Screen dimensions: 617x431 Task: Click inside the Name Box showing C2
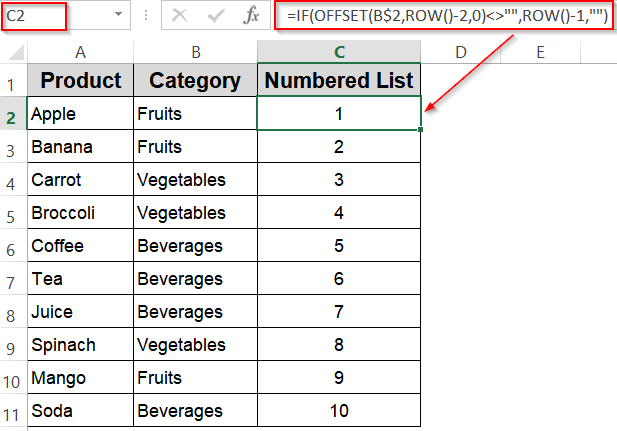(50, 16)
